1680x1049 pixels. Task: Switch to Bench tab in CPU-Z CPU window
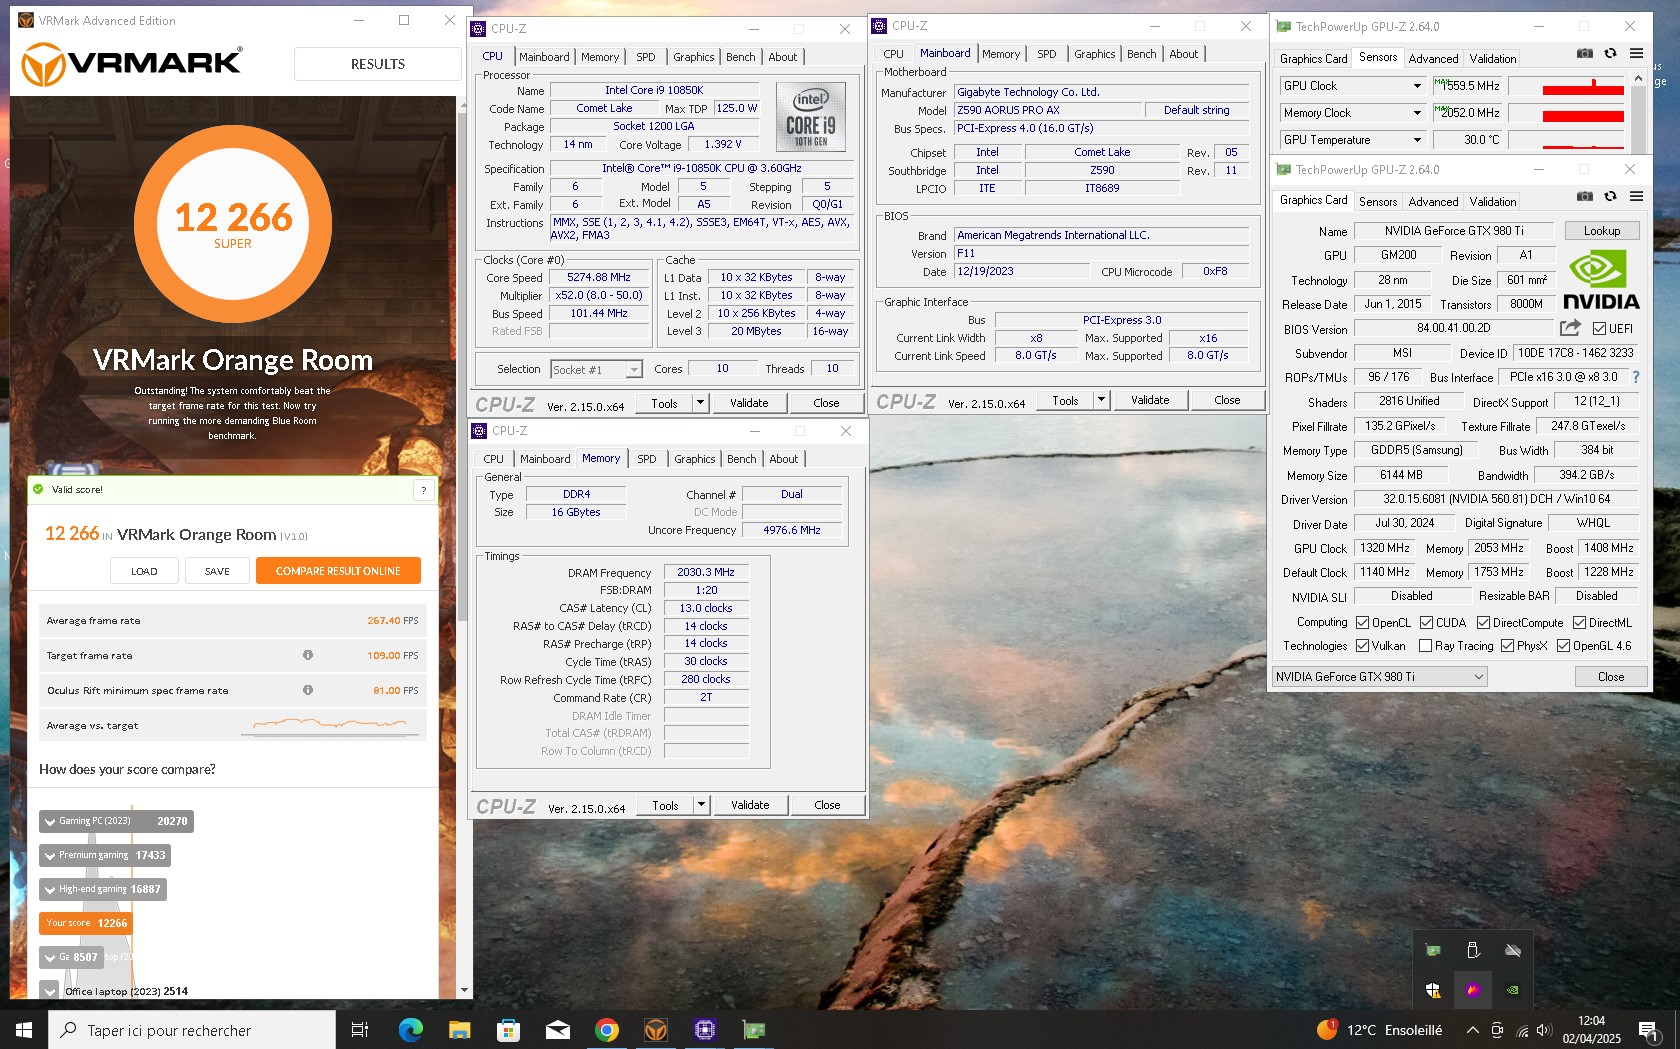741,57
